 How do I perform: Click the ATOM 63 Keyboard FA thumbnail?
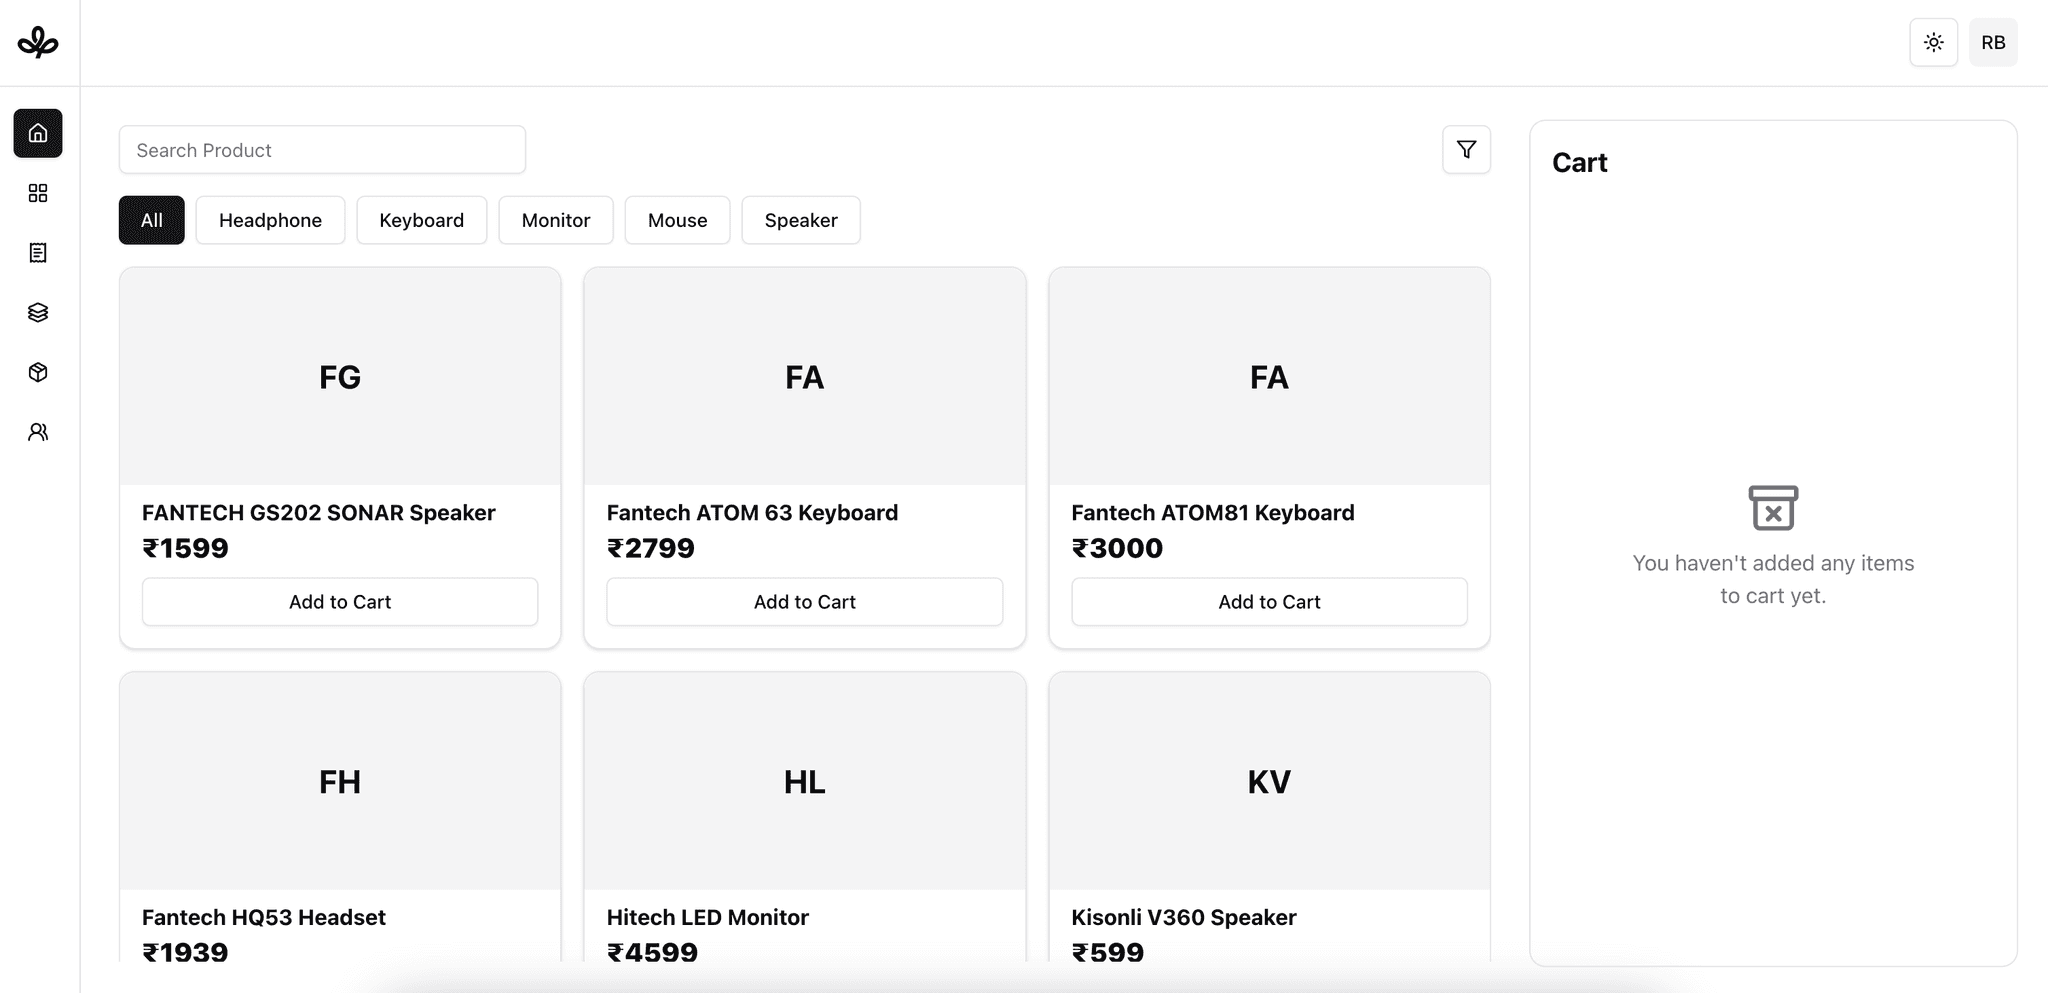coord(805,377)
